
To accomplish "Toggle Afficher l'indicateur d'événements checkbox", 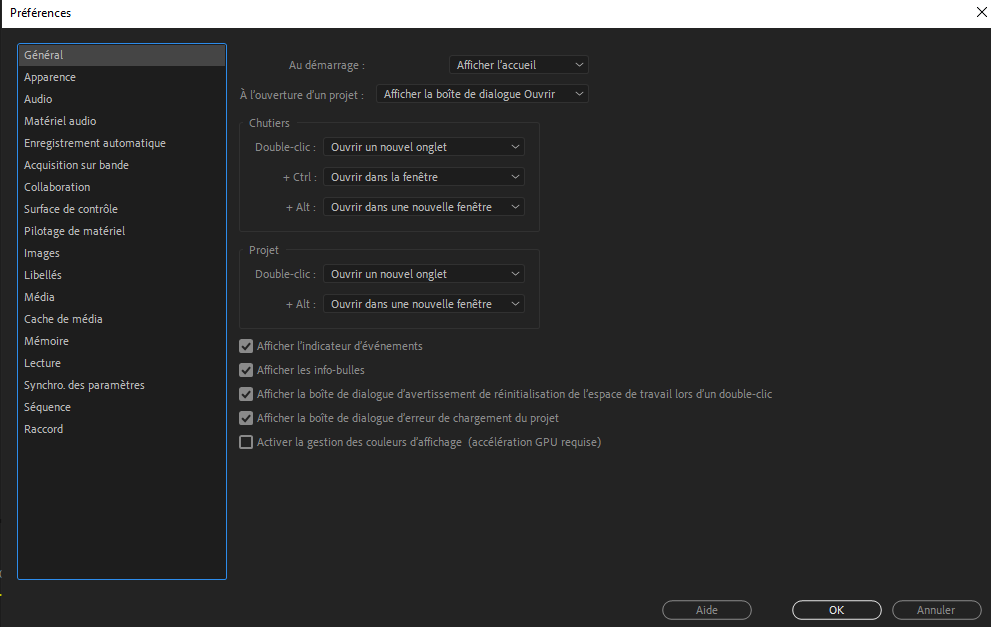I will coord(246,346).
